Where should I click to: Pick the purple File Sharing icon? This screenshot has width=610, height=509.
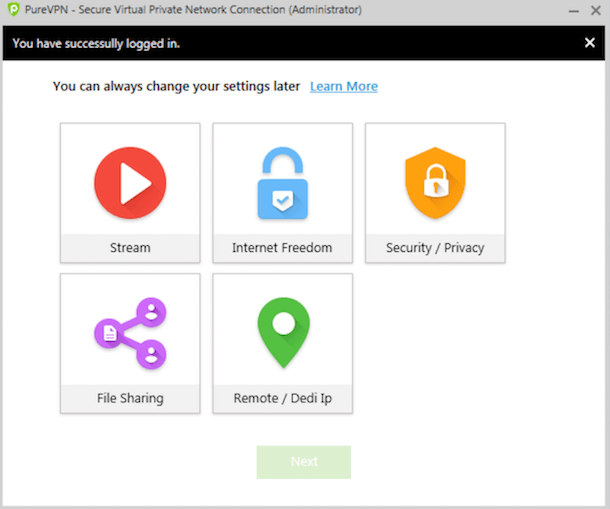(x=130, y=333)
